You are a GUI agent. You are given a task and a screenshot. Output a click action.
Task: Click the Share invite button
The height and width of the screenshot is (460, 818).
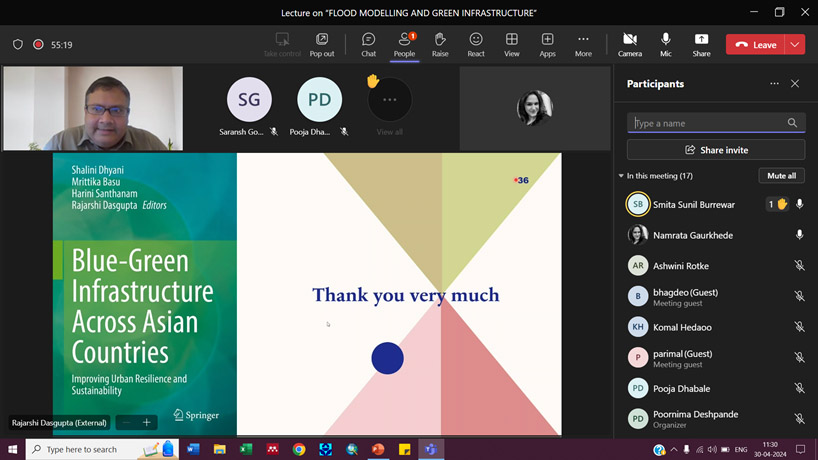(715, 150)
